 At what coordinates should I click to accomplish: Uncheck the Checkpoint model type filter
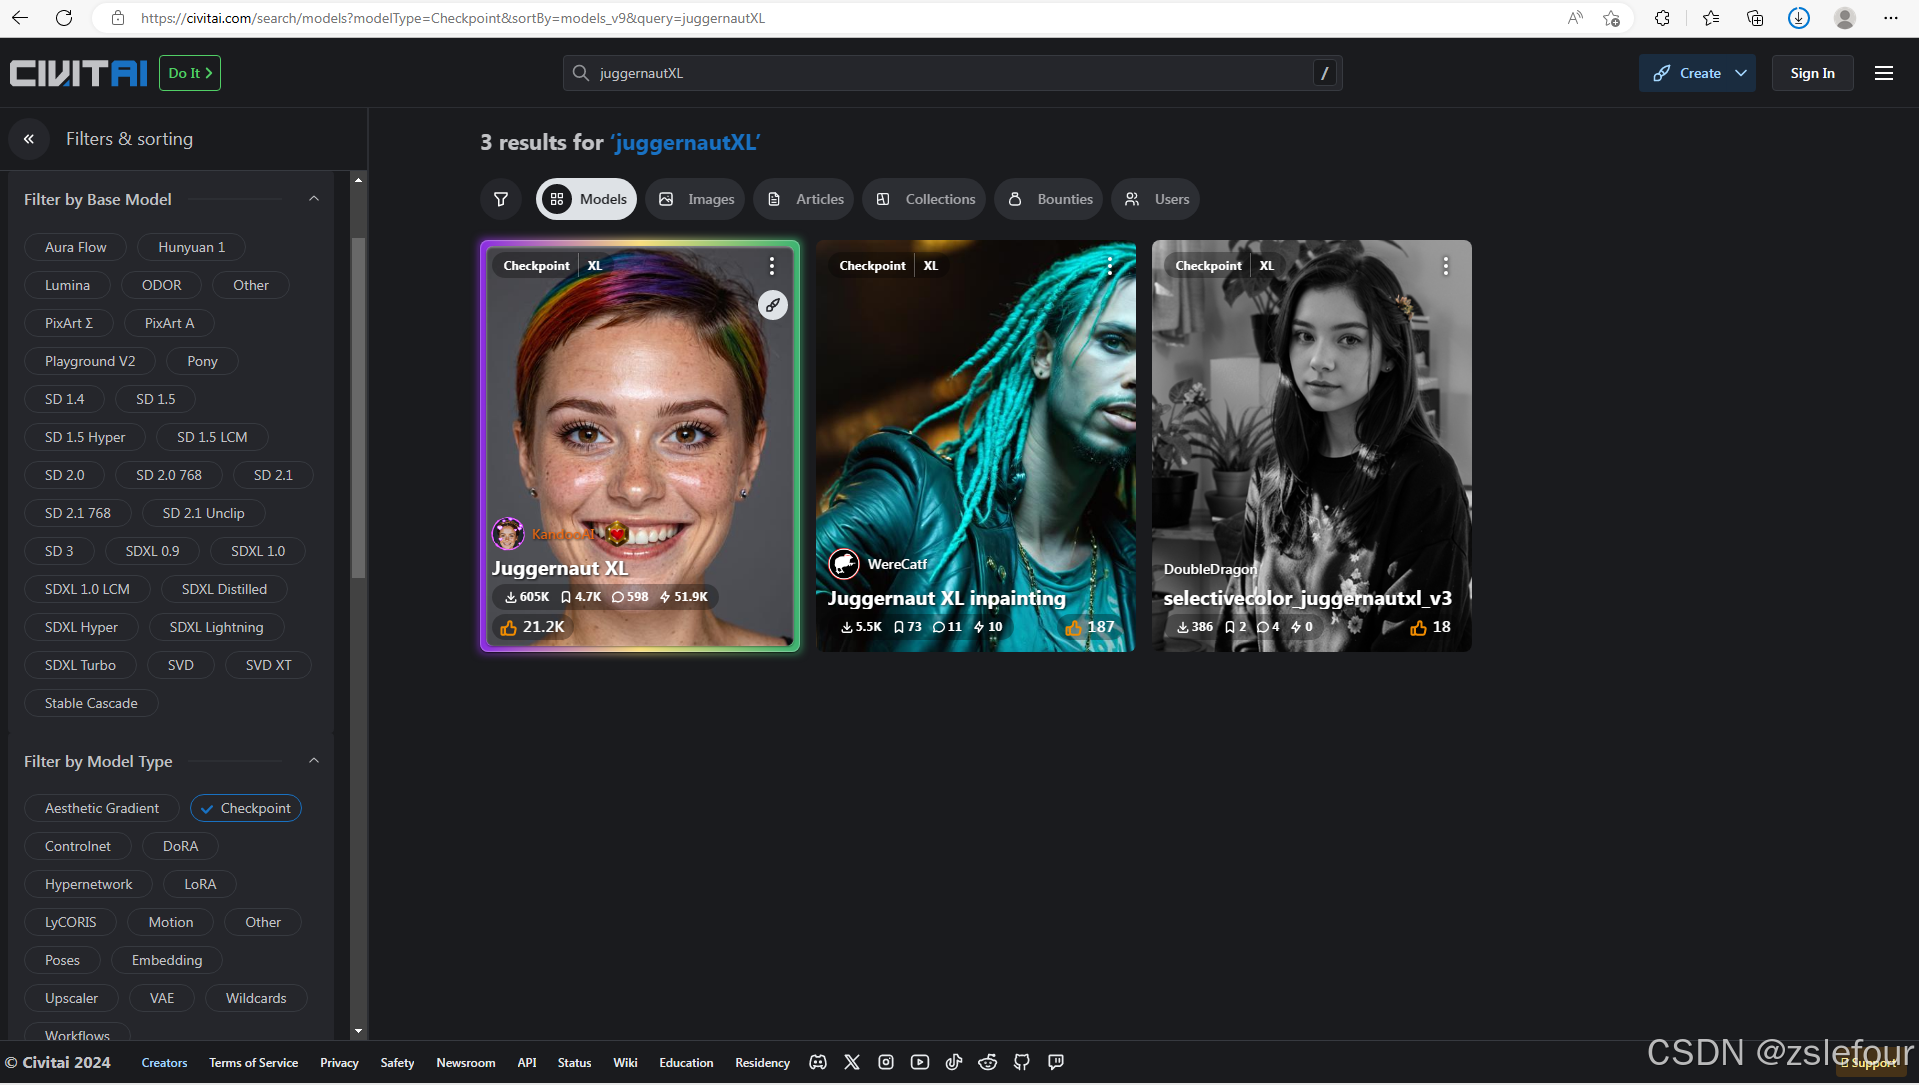coord(245,808)
